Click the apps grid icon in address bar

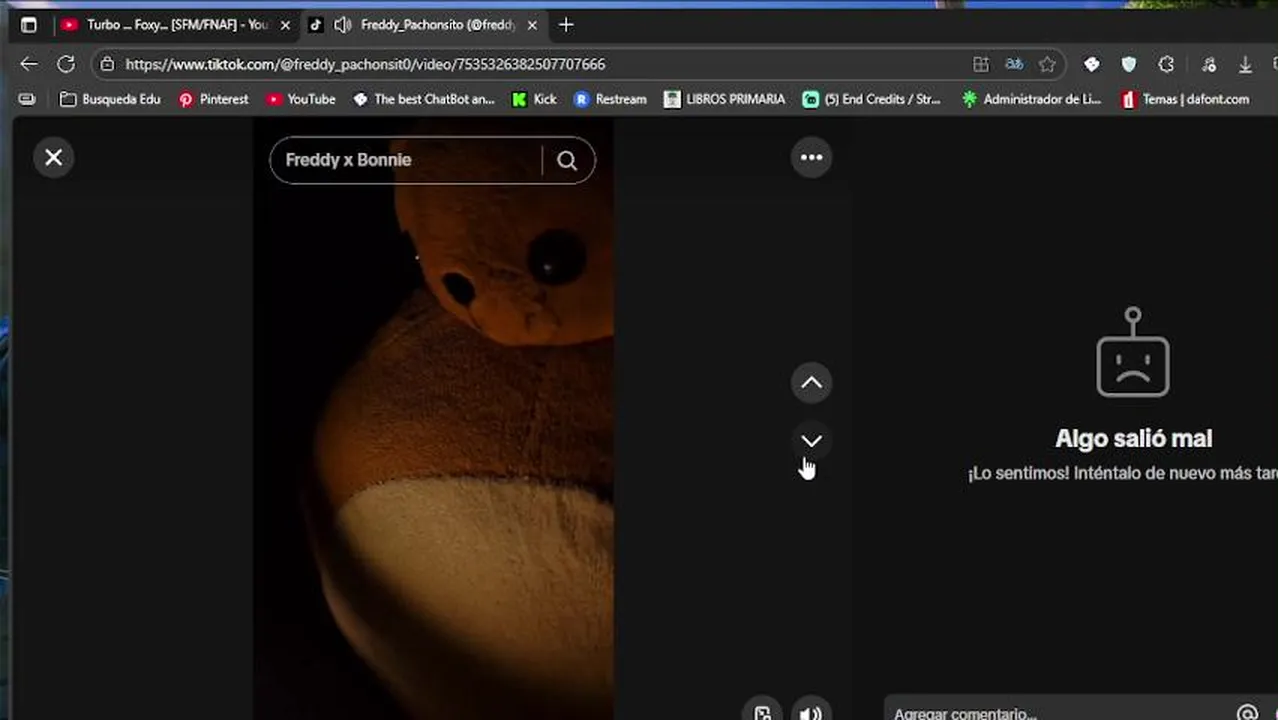pos(981,64)
